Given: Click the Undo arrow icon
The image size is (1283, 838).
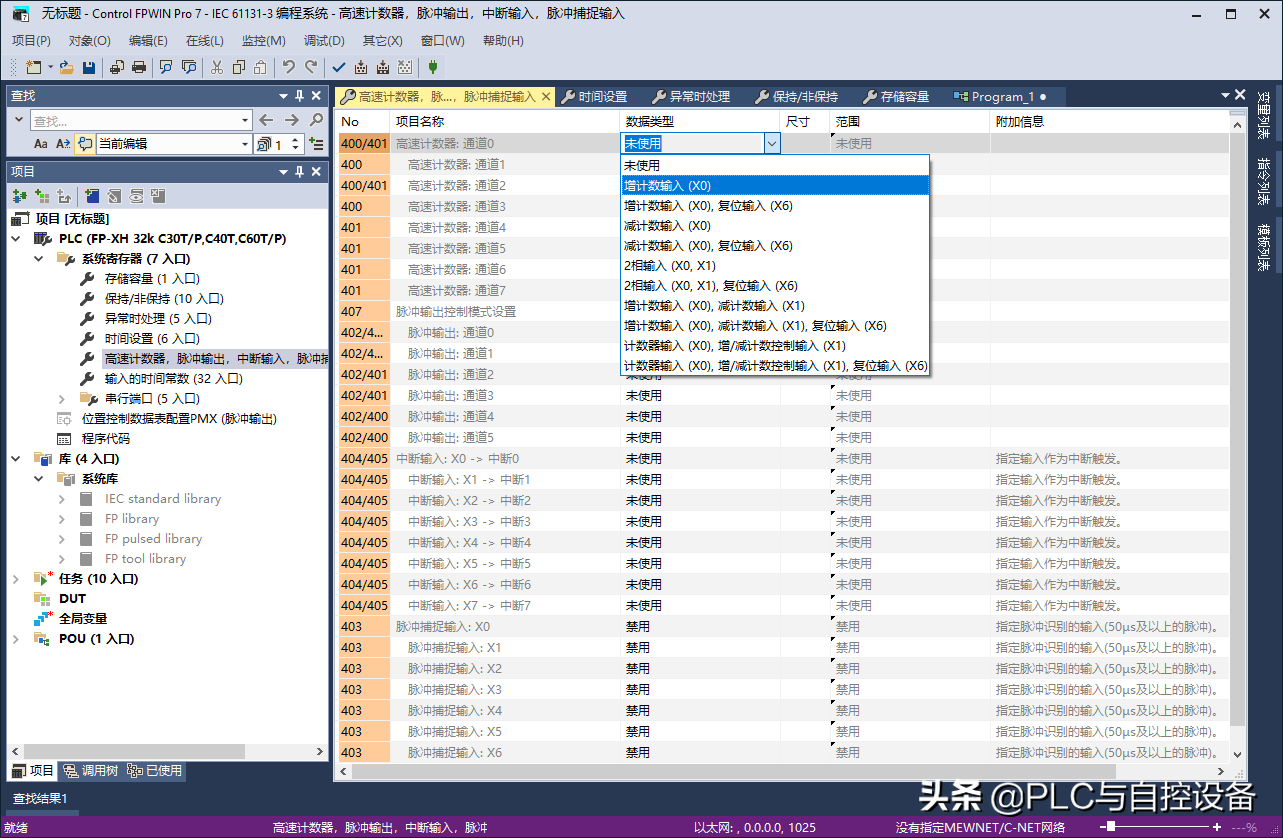Looking at the screenshot, I should click(x=289, y=67).
